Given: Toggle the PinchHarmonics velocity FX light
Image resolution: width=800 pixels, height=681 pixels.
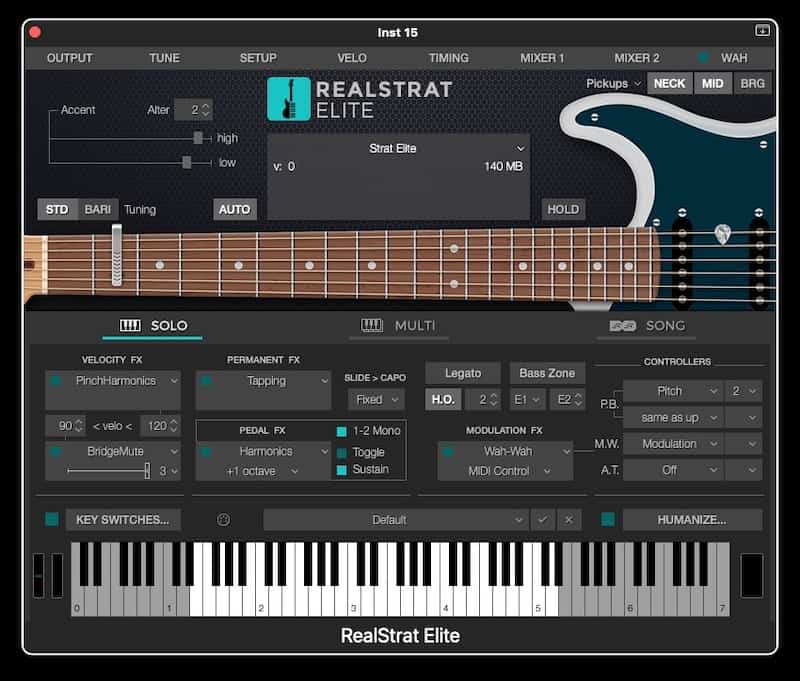Looking at the screenshot, I should tap(56, 381).
